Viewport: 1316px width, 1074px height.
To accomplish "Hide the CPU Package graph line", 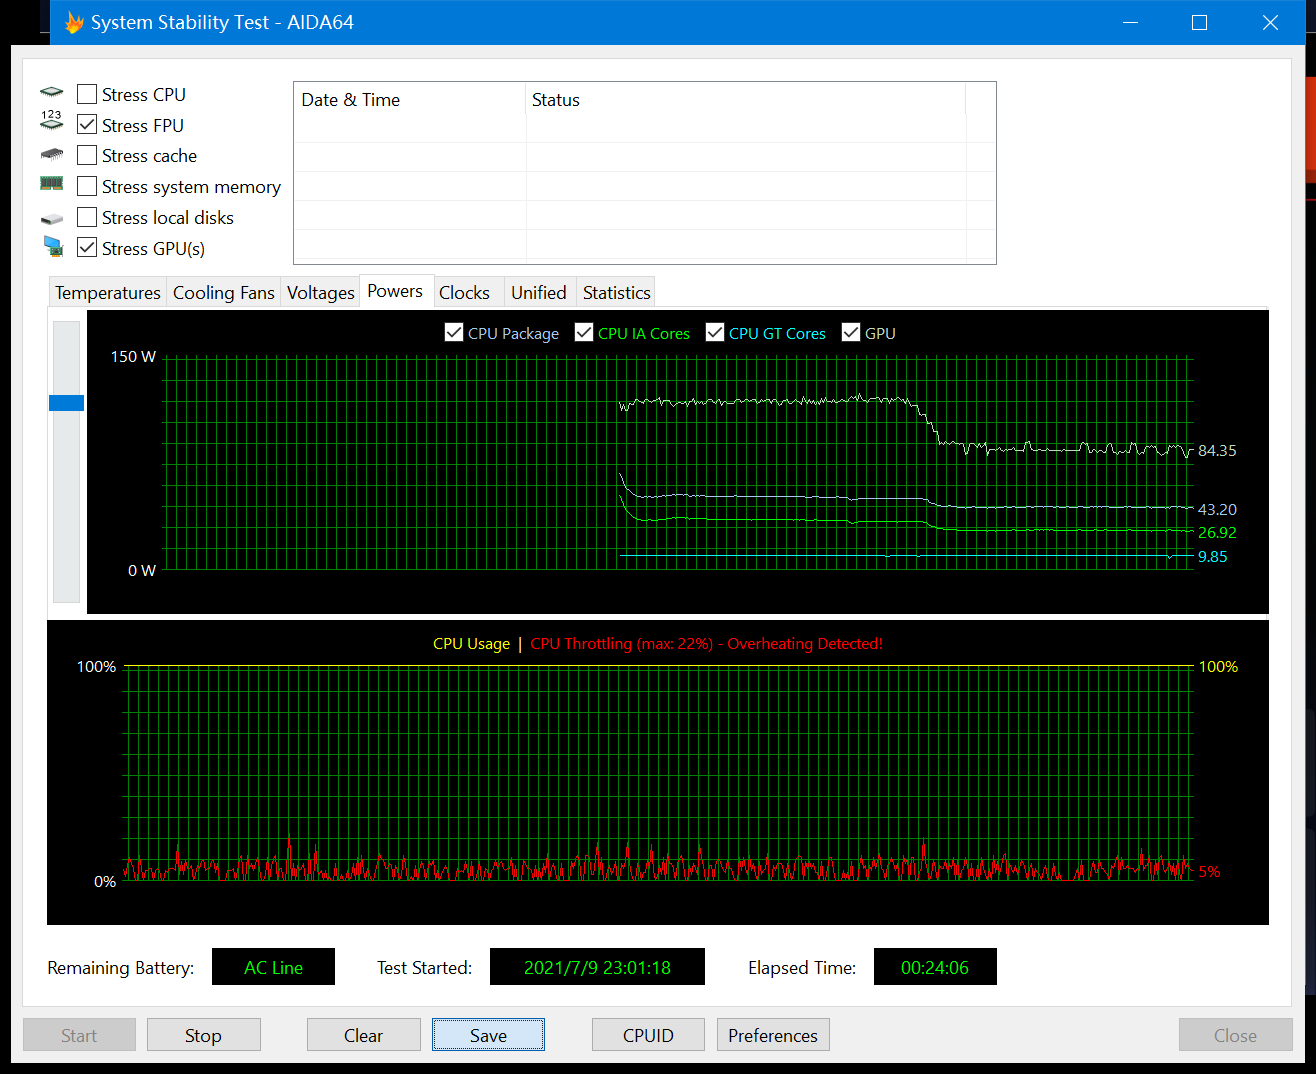I will pyautogui.click(x=454, y=333).
